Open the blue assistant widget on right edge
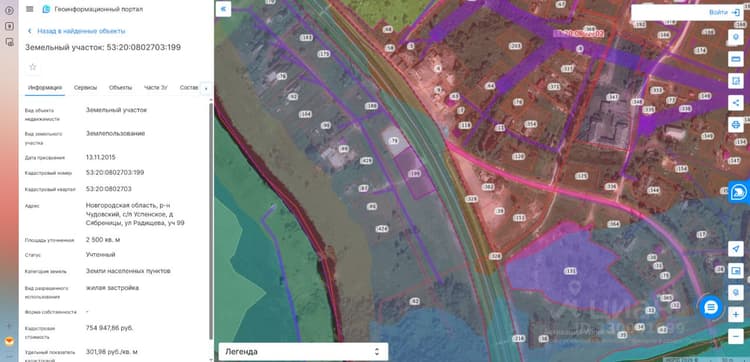Viewport: 750px width, 362px height. click(x=739, y=192)
